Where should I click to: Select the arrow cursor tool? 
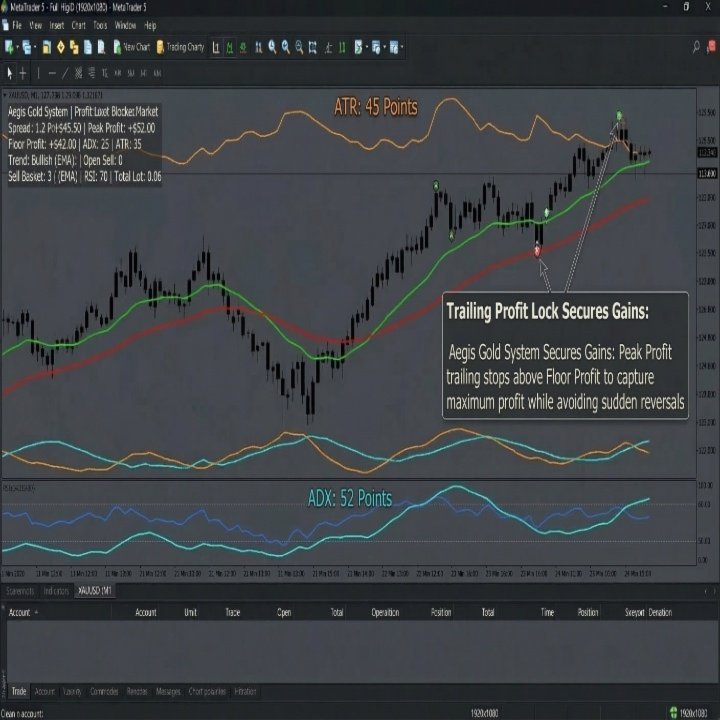click(x=10, y=73)
